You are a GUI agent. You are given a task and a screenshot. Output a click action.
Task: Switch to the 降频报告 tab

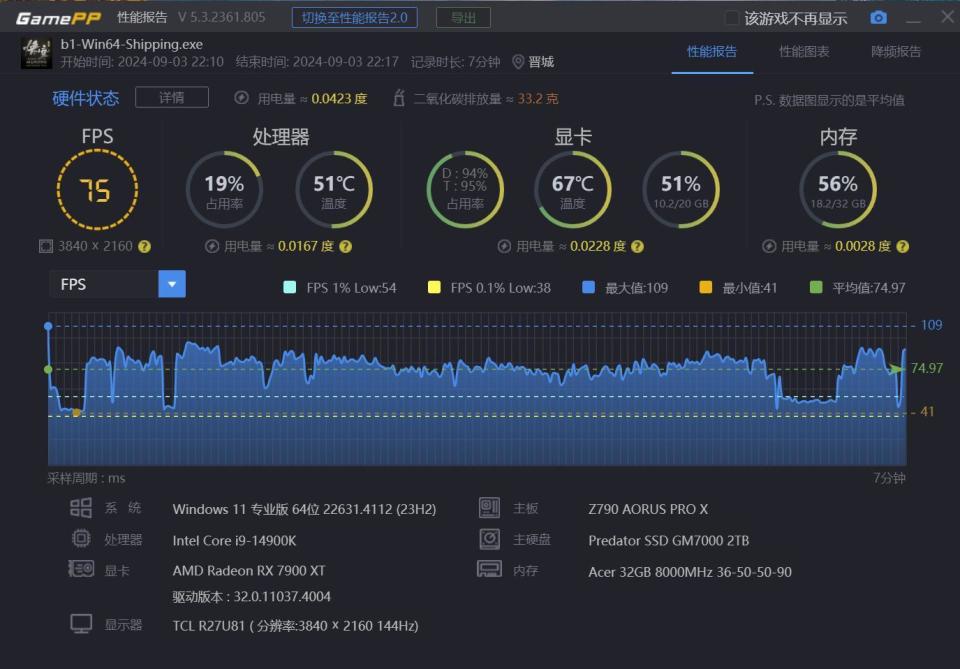click(x=896, y=51)
